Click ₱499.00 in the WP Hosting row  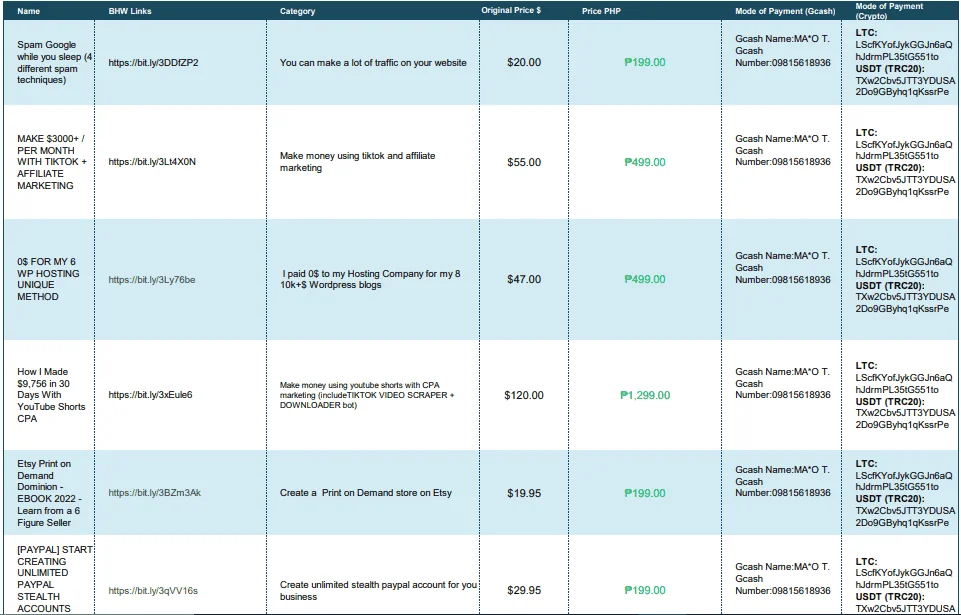645,280
